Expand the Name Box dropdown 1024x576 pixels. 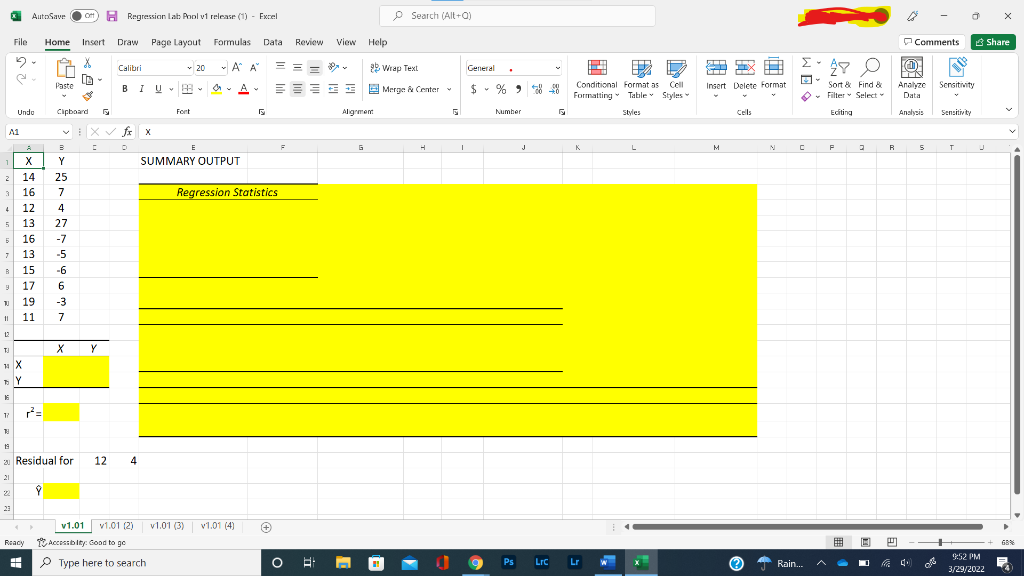point(66,132)
